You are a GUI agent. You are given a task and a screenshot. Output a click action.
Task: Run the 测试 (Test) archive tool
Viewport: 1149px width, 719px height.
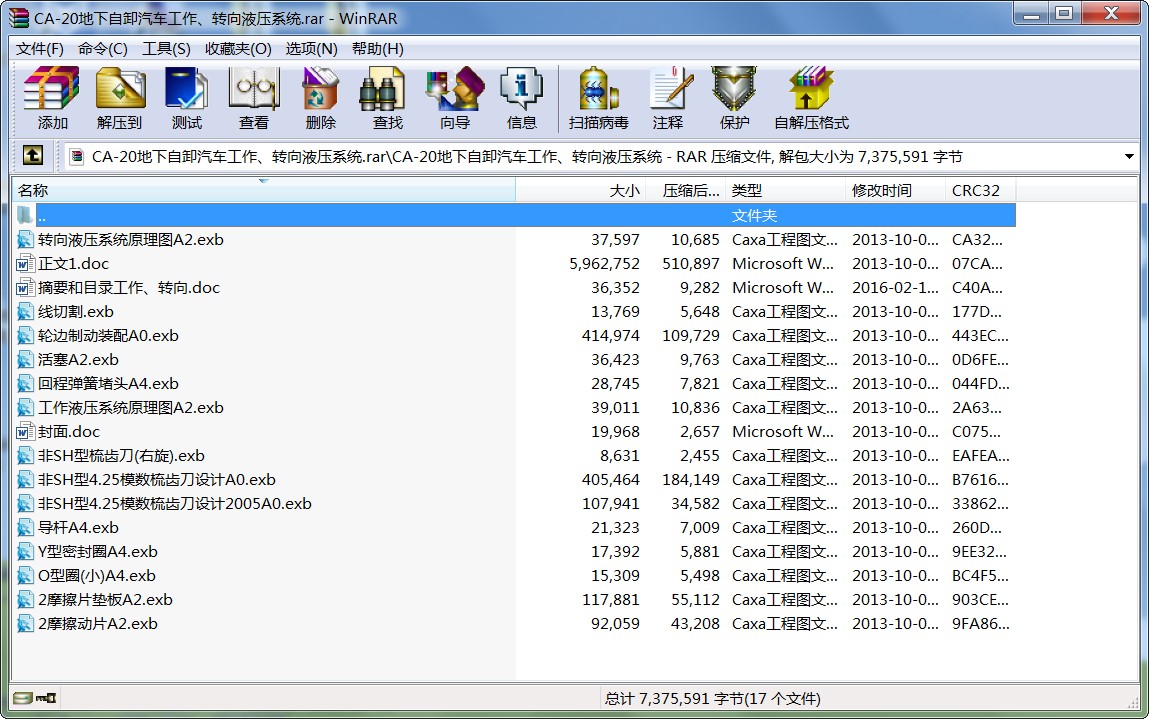click(186, 98)
